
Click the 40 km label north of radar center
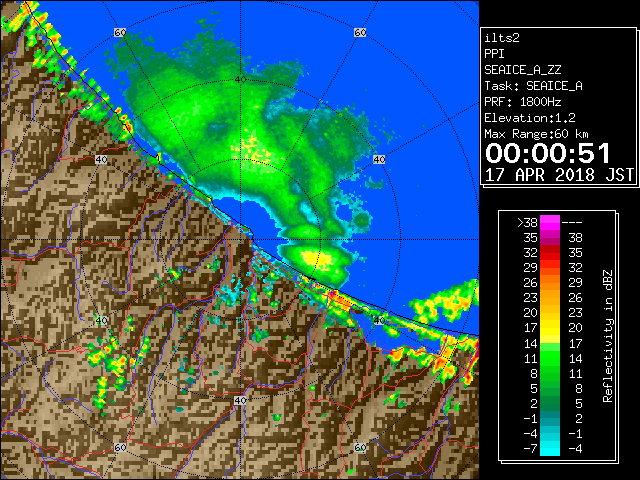click(x=240, y=80)
